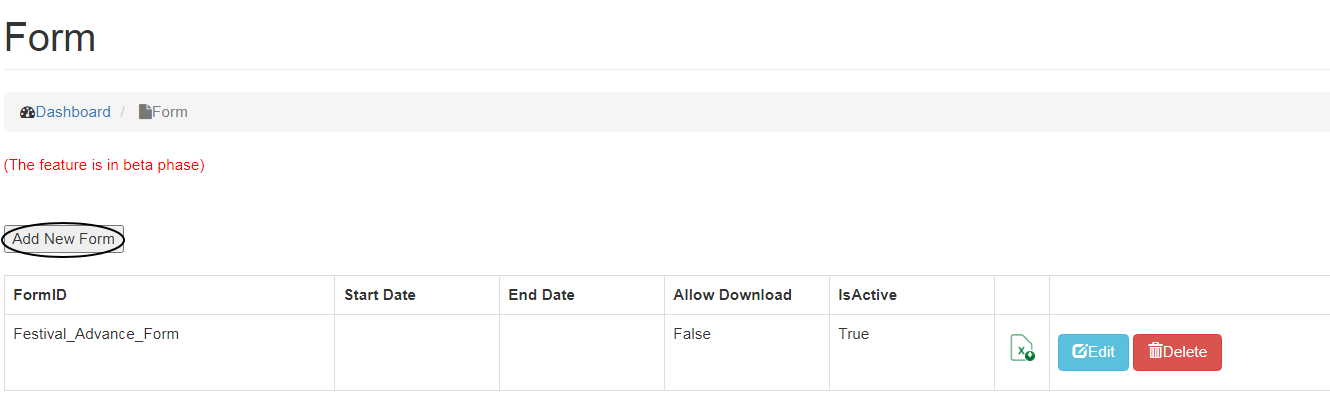Click the Allow Download column header
The width and height of the screenshot is (1330, 404).
732,295
